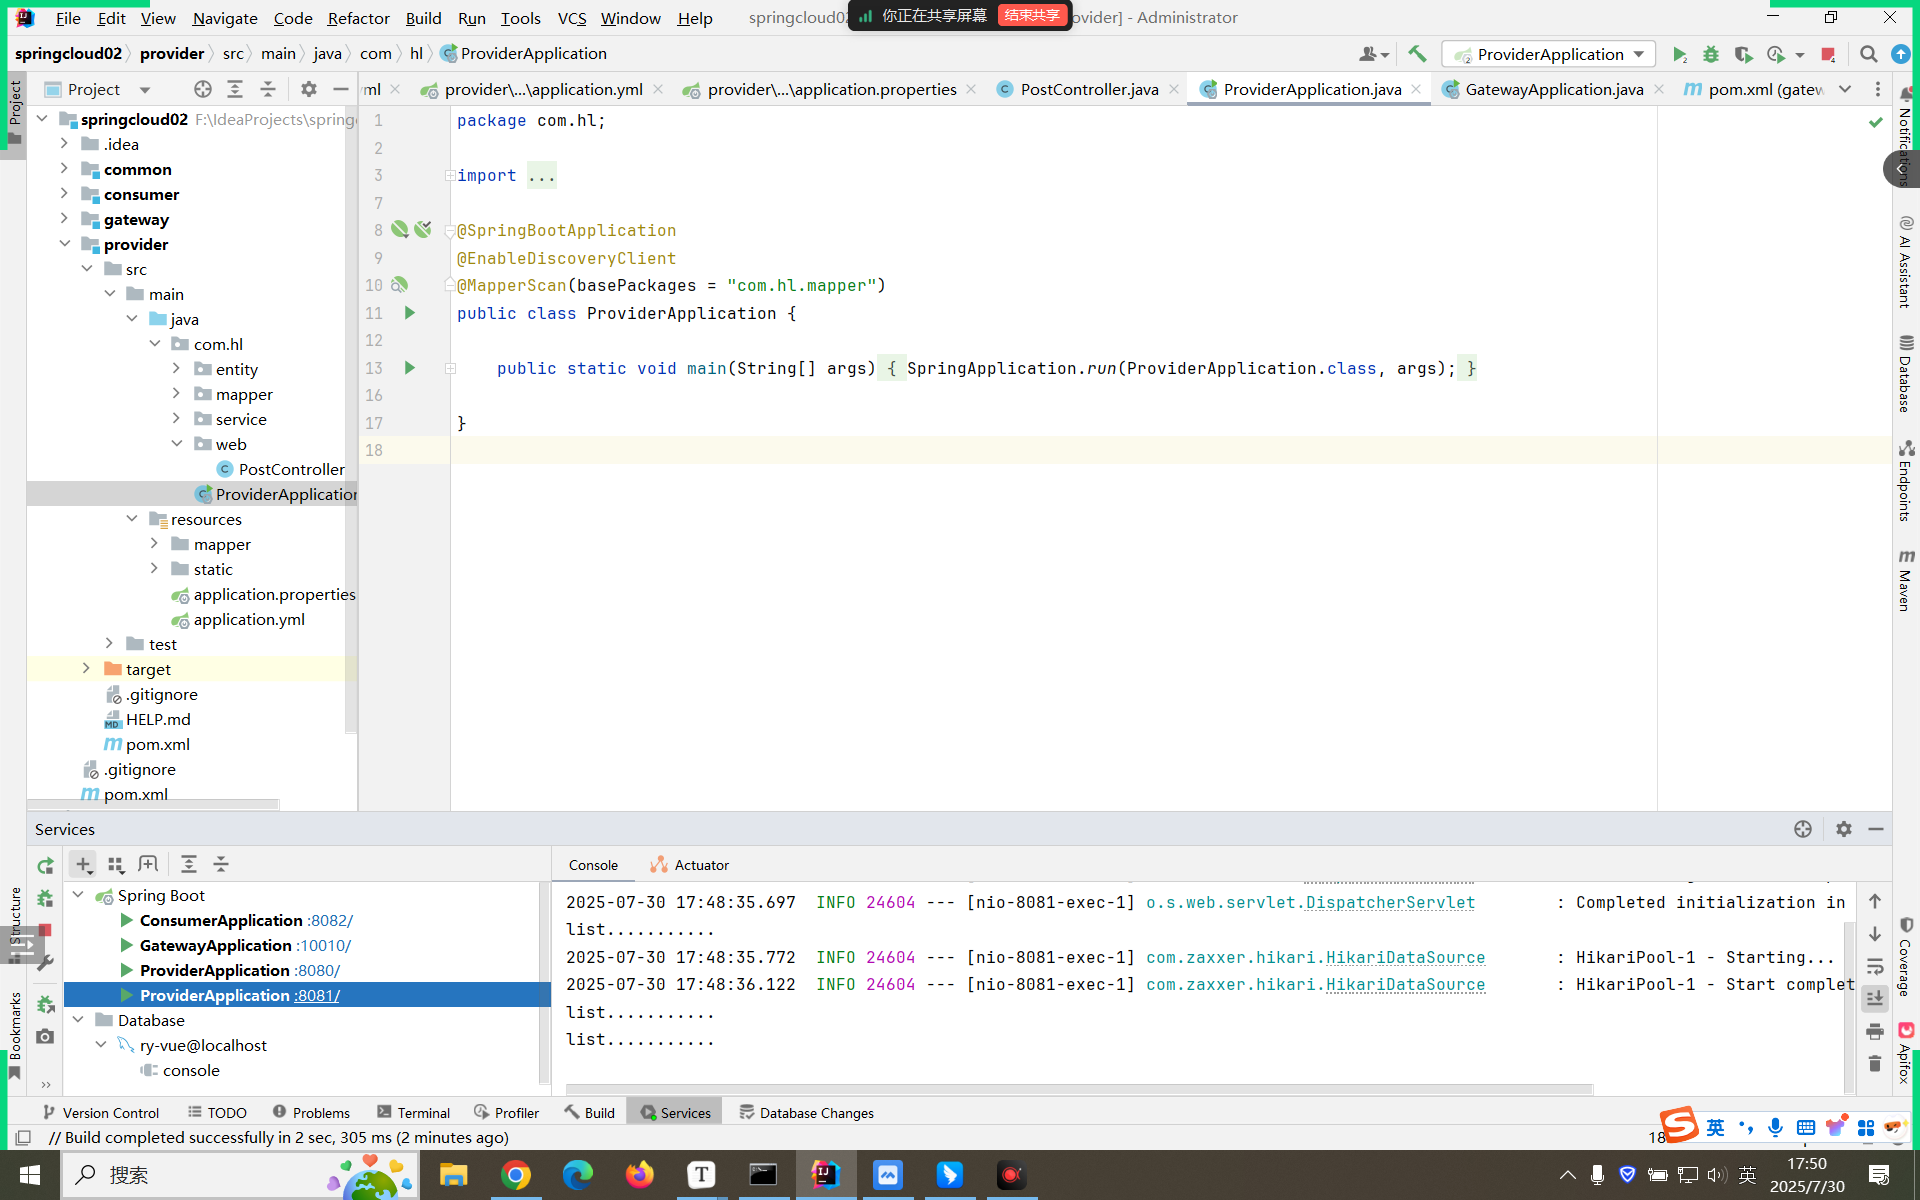Switch to PostController.java tab
This screenshot has height=1200, width=1920.
[x=1088, y=89]
